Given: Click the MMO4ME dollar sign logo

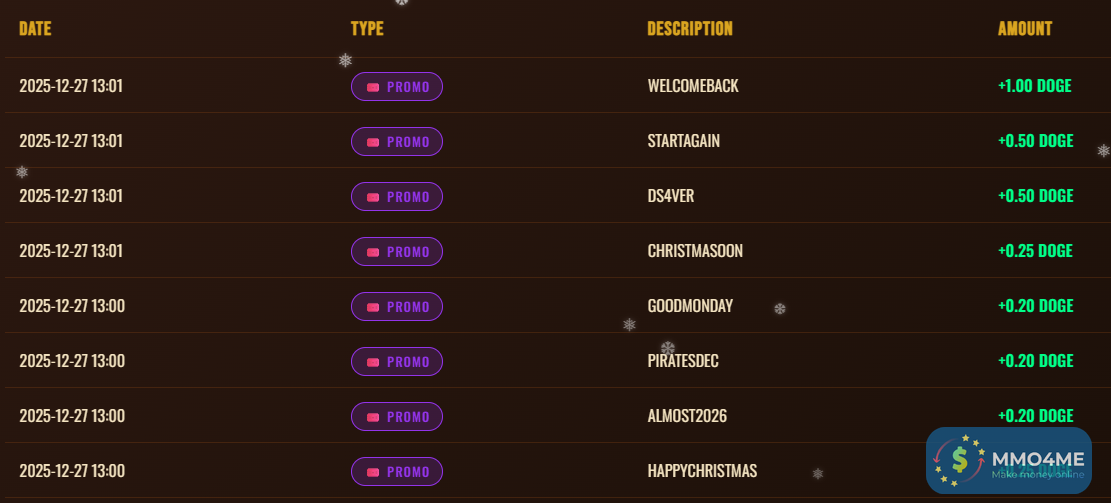Looking at the screenshot, I should [958, 459].
